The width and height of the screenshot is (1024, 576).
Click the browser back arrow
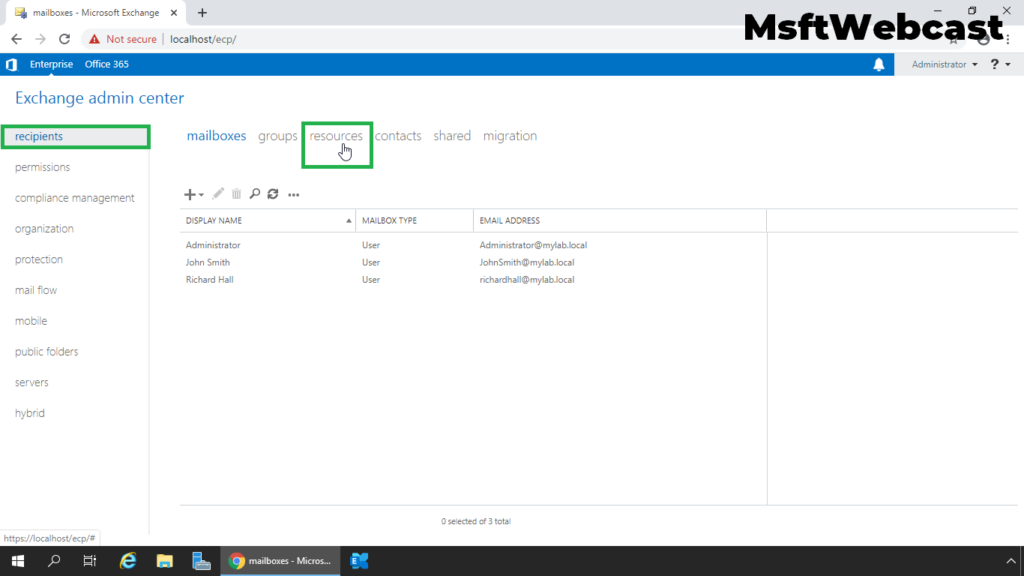tap(16, 39)
